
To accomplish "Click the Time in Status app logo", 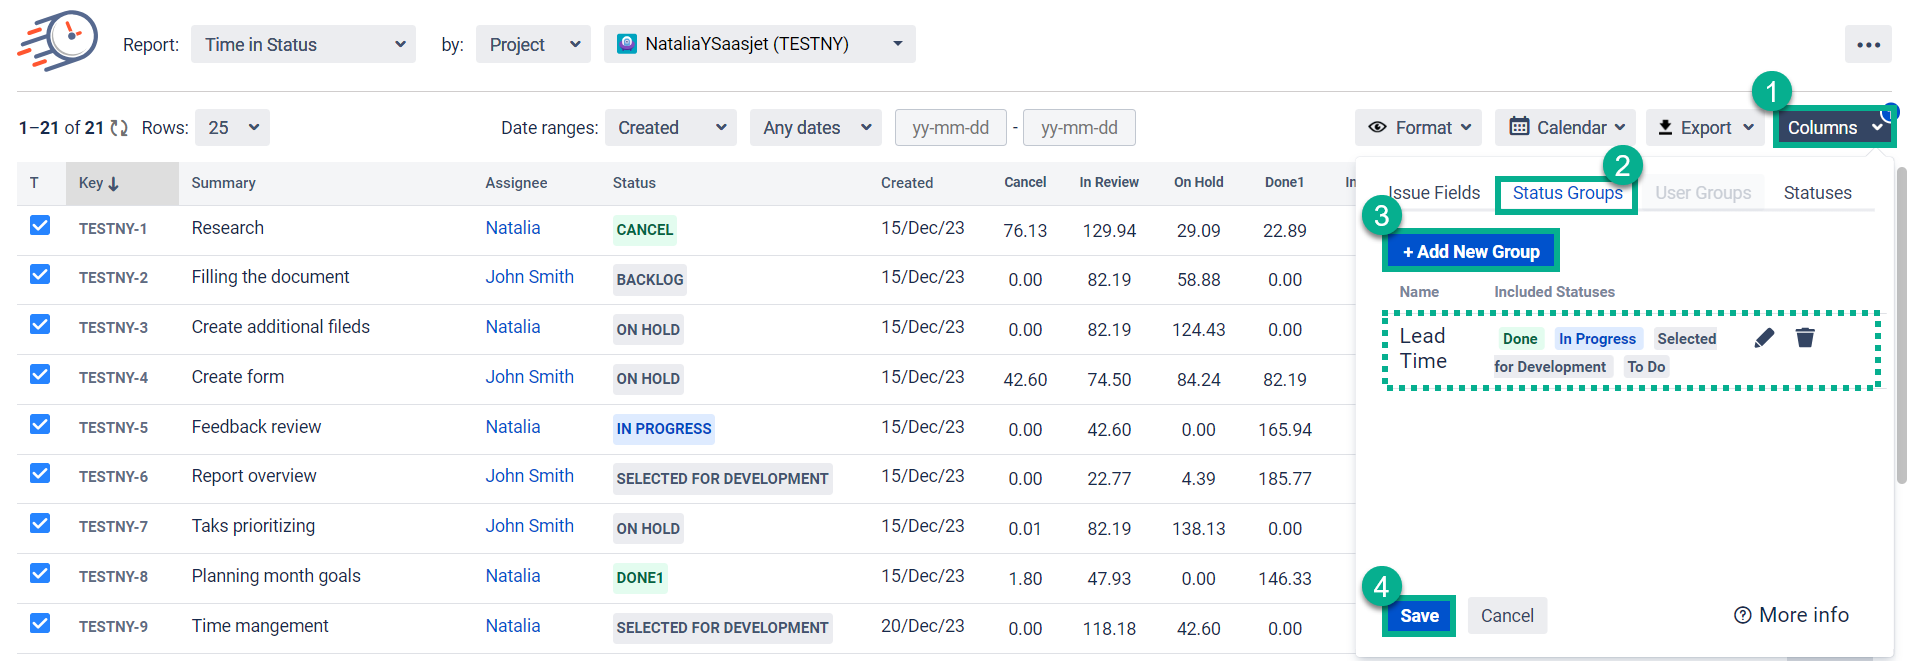I will [58, 42].
